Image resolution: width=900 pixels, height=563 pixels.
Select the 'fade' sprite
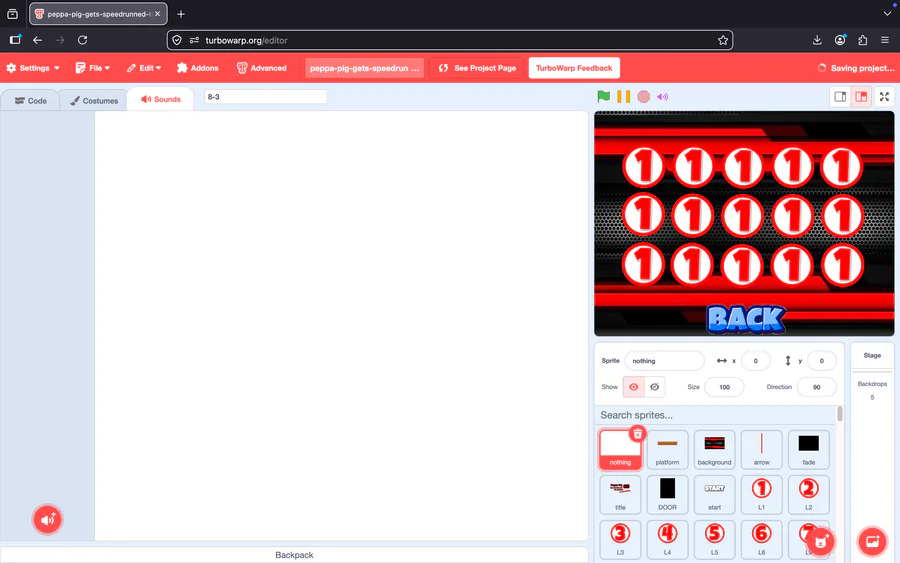coord(809,449)
